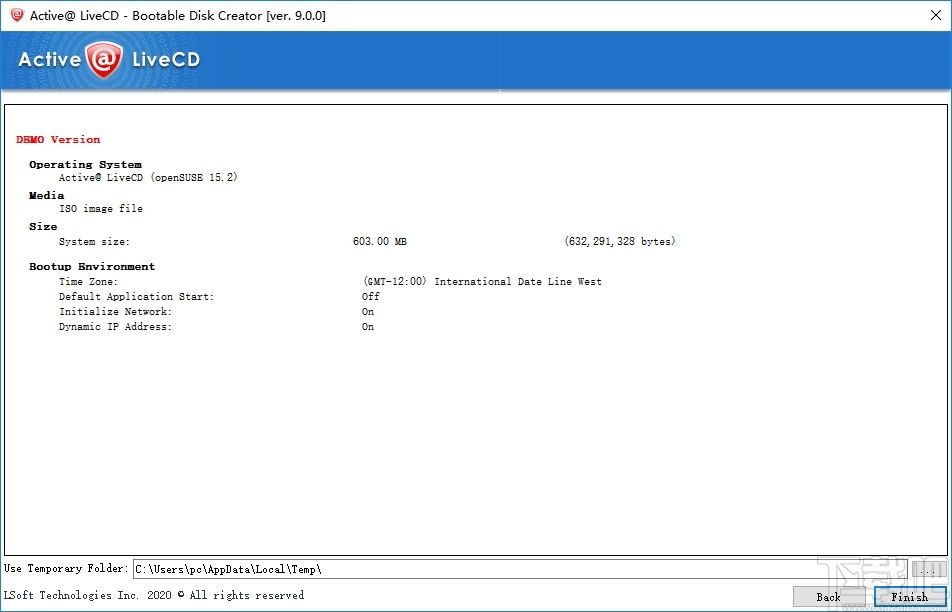Select the International Date Line West value

[483, 282]
